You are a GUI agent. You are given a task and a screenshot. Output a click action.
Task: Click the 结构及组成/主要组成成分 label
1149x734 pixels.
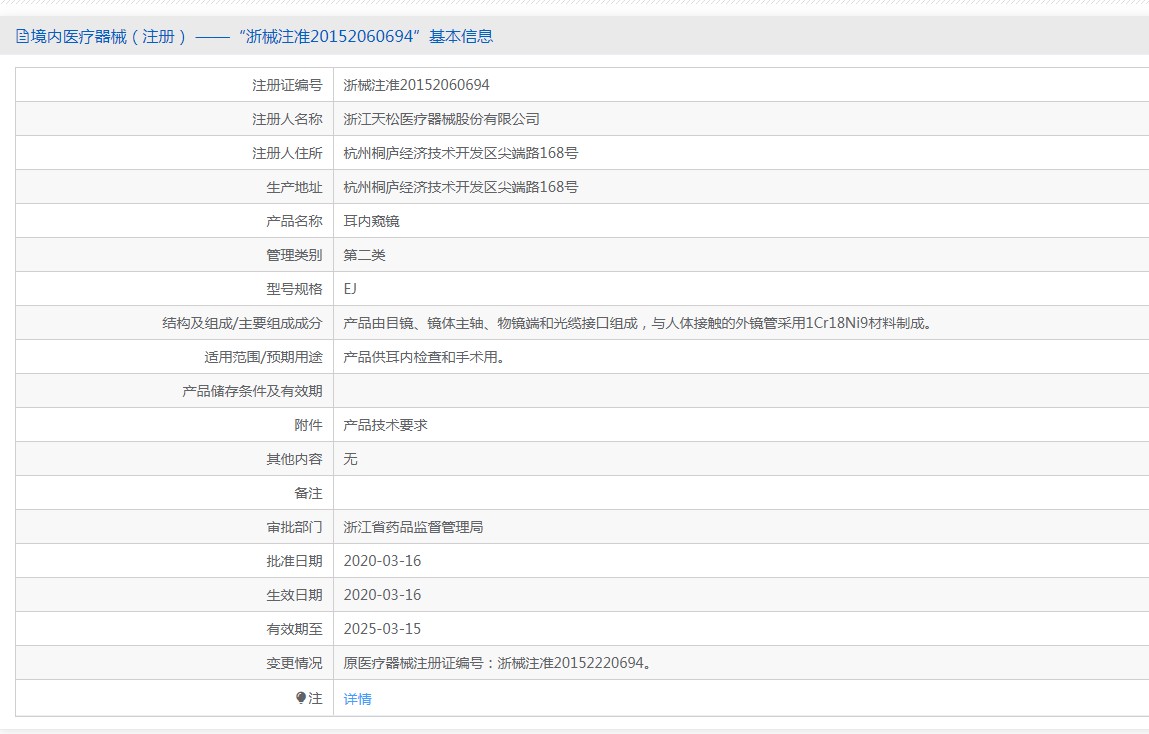(242, 323)
